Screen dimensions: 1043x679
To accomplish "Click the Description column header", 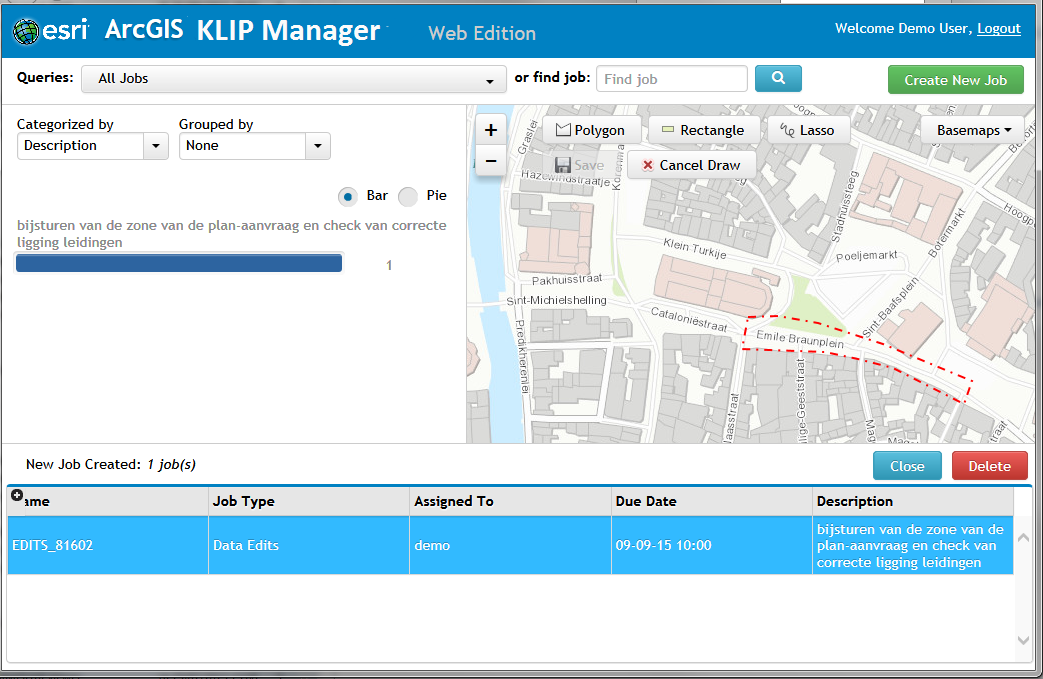I will tap(913, 501).
